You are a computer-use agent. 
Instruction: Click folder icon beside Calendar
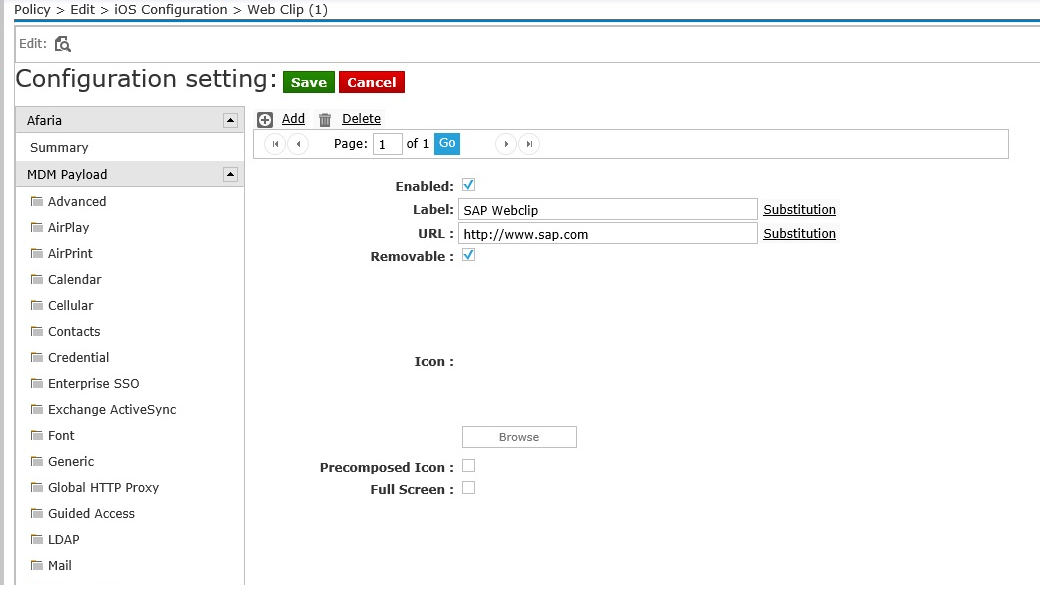[37, 279]
